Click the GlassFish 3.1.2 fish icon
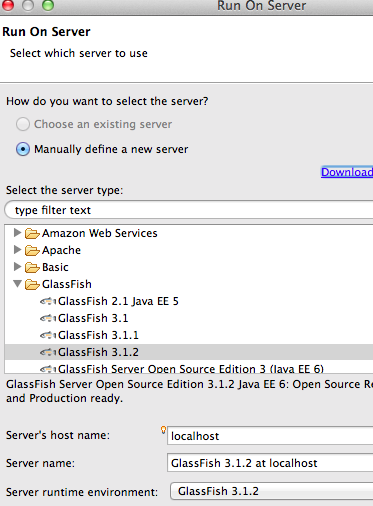 [x=48, y=352]
